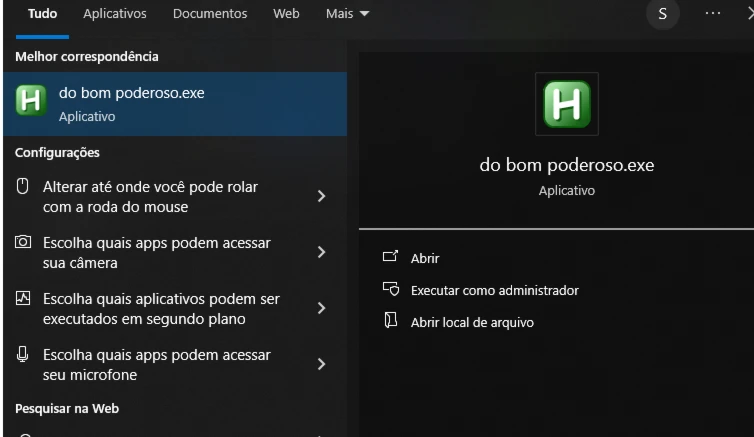
Task: Click the file location icon
Action: [x=390, y=320]
